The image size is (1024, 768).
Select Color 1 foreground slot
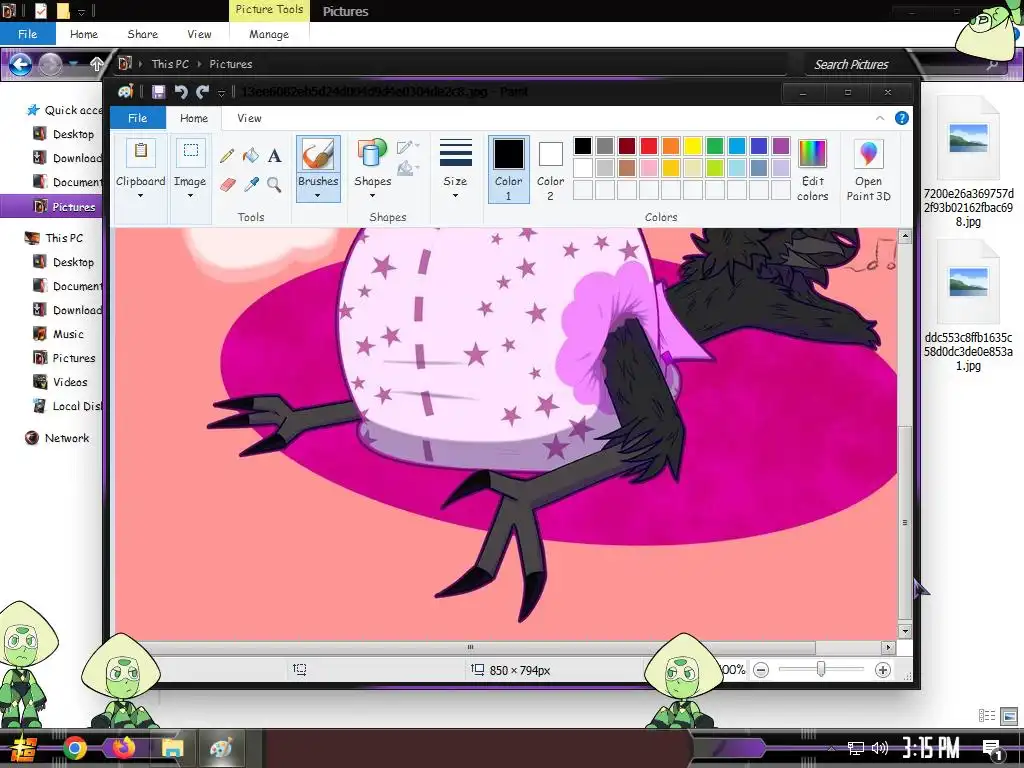point(509,169)
